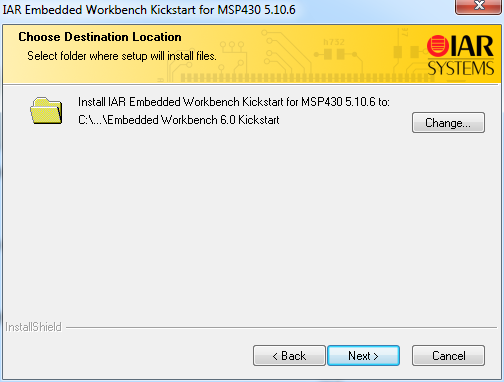Close the installer window with X

pyautogui.click(x=479, y=6)
